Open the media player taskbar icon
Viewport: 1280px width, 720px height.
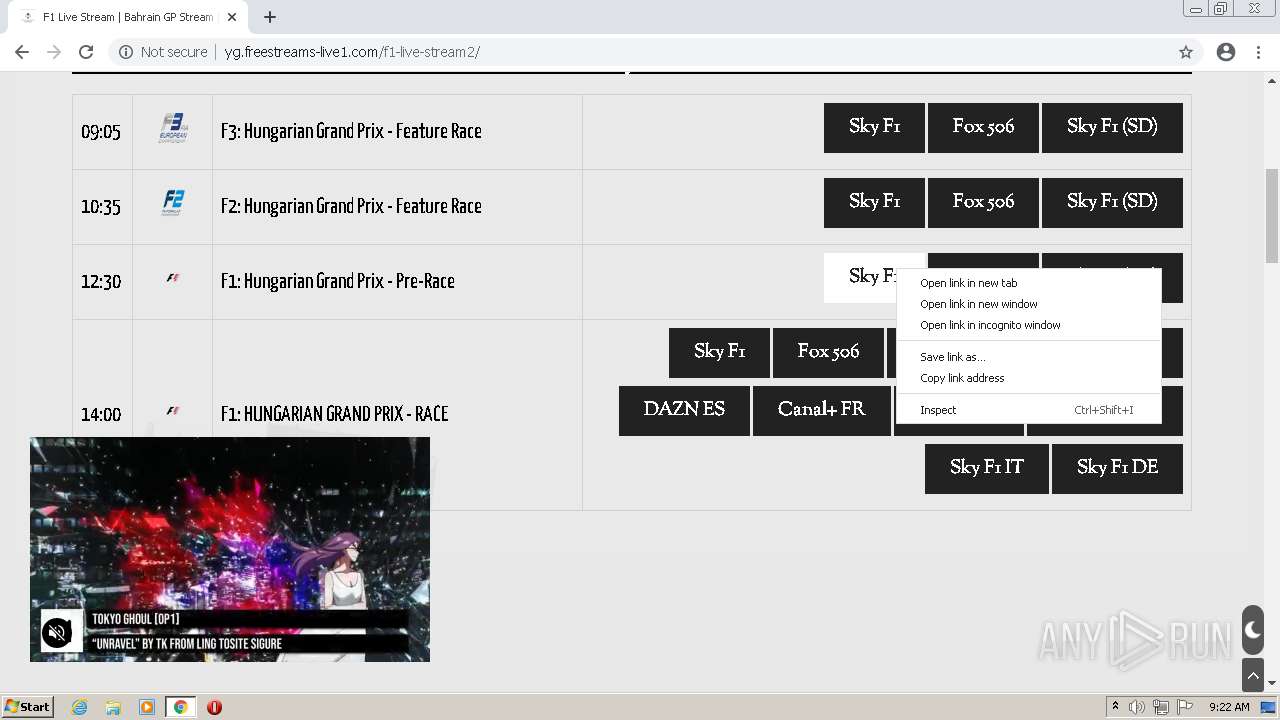pos(147,707)
